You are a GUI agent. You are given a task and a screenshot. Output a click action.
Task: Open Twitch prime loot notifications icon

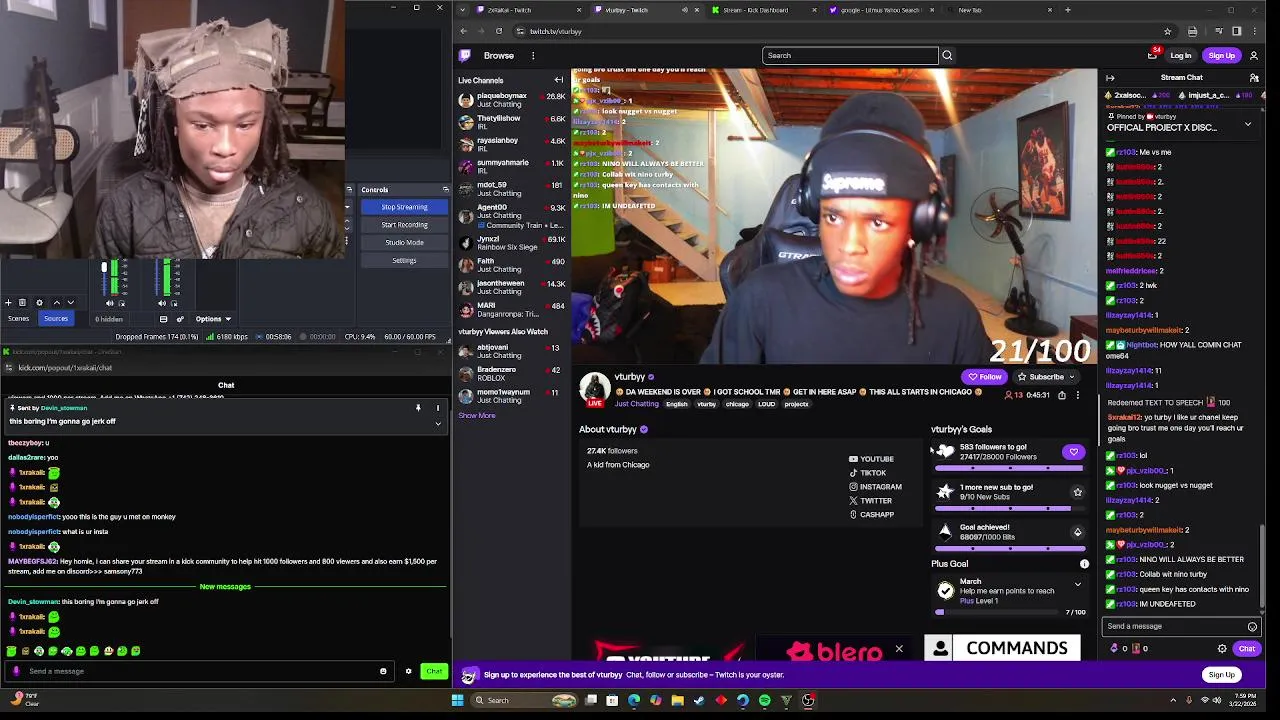coord(1152,56)
